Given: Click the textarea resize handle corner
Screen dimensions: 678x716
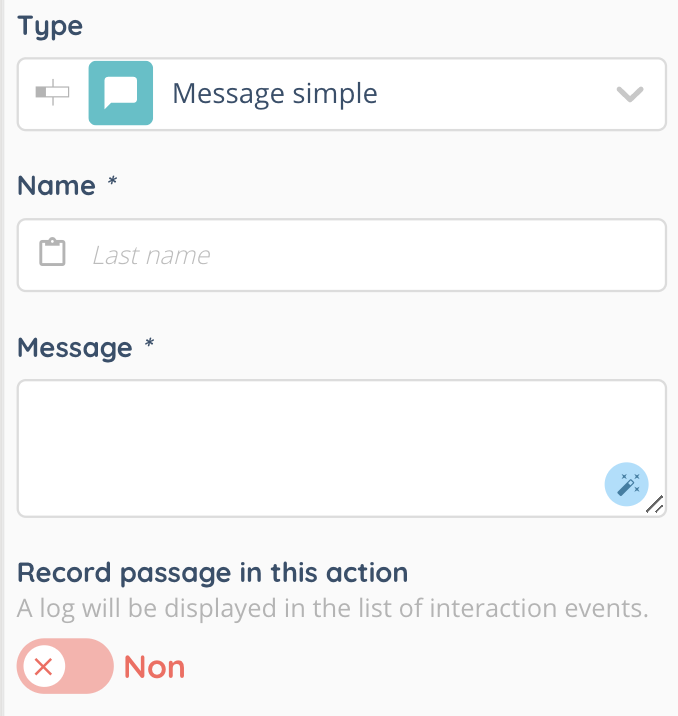Looking at the screenshot, I should point(655,505).
